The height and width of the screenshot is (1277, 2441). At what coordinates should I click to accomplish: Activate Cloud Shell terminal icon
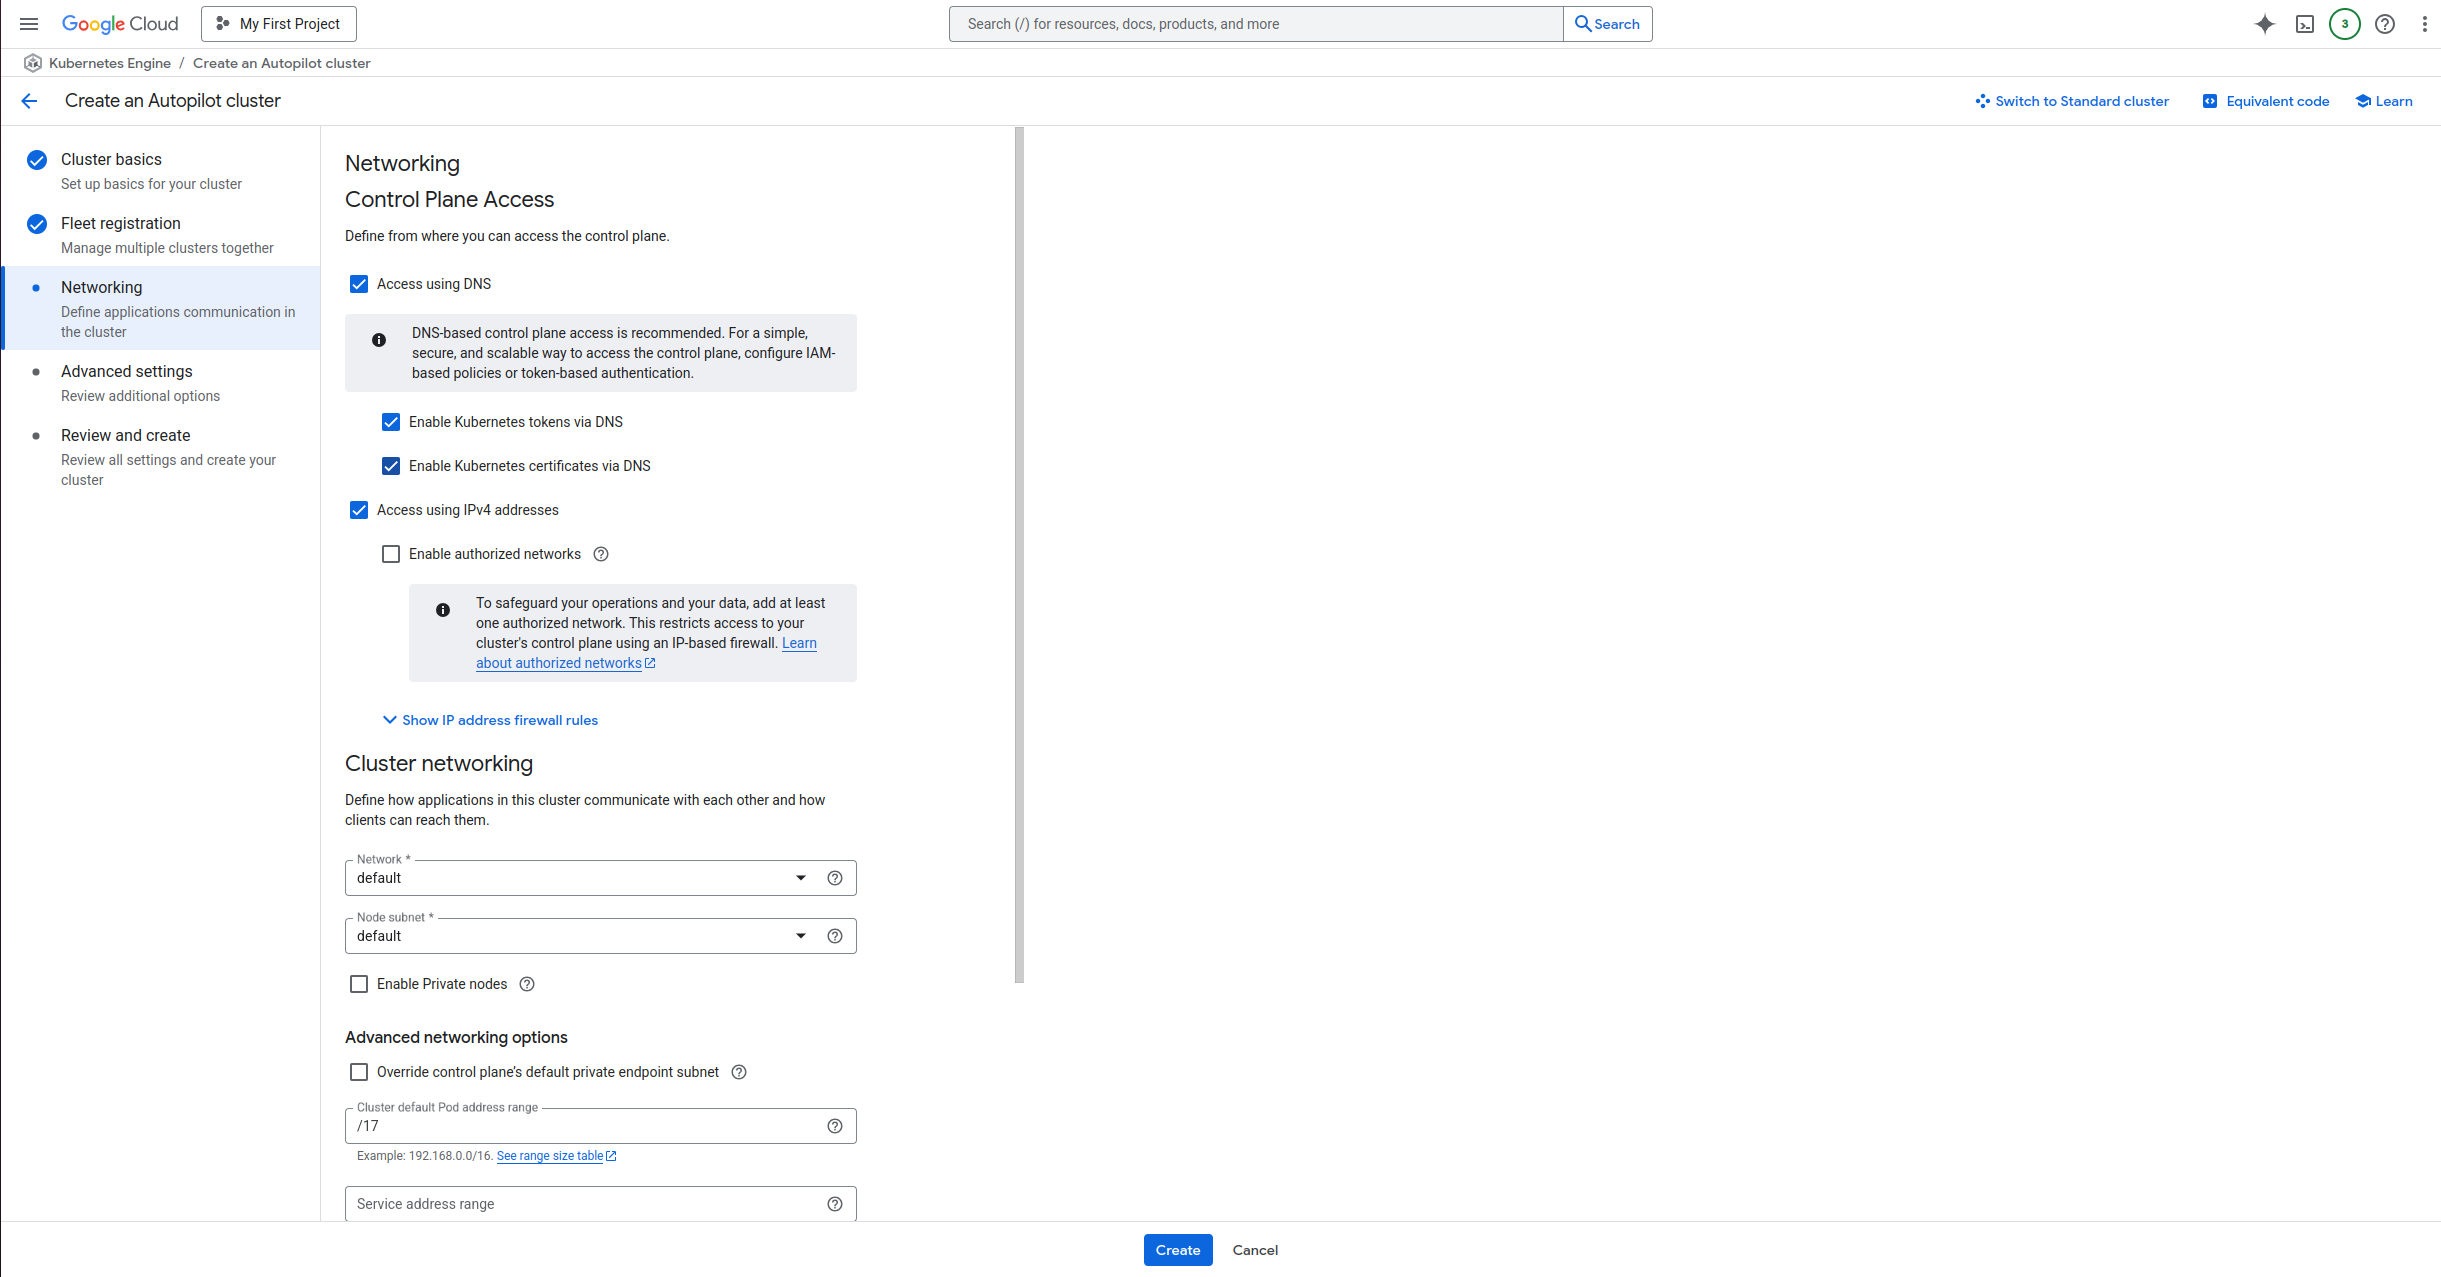(x=2304, y=24)
